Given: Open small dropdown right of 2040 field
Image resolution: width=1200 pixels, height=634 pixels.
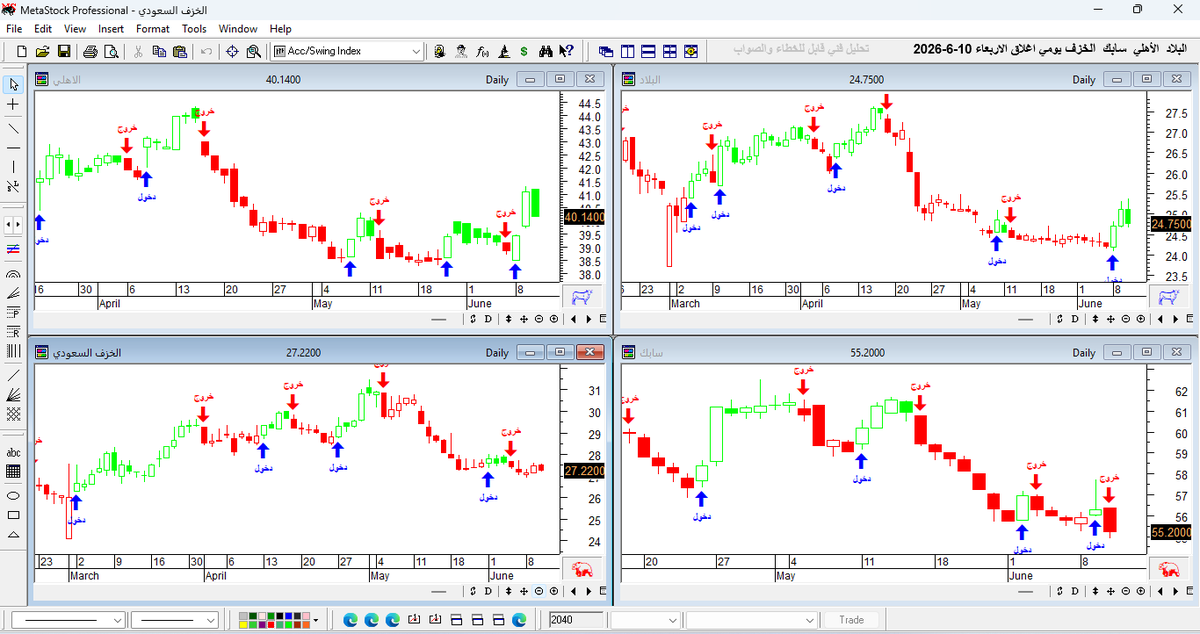Looking at the screenshot, I should click(672, 620).
